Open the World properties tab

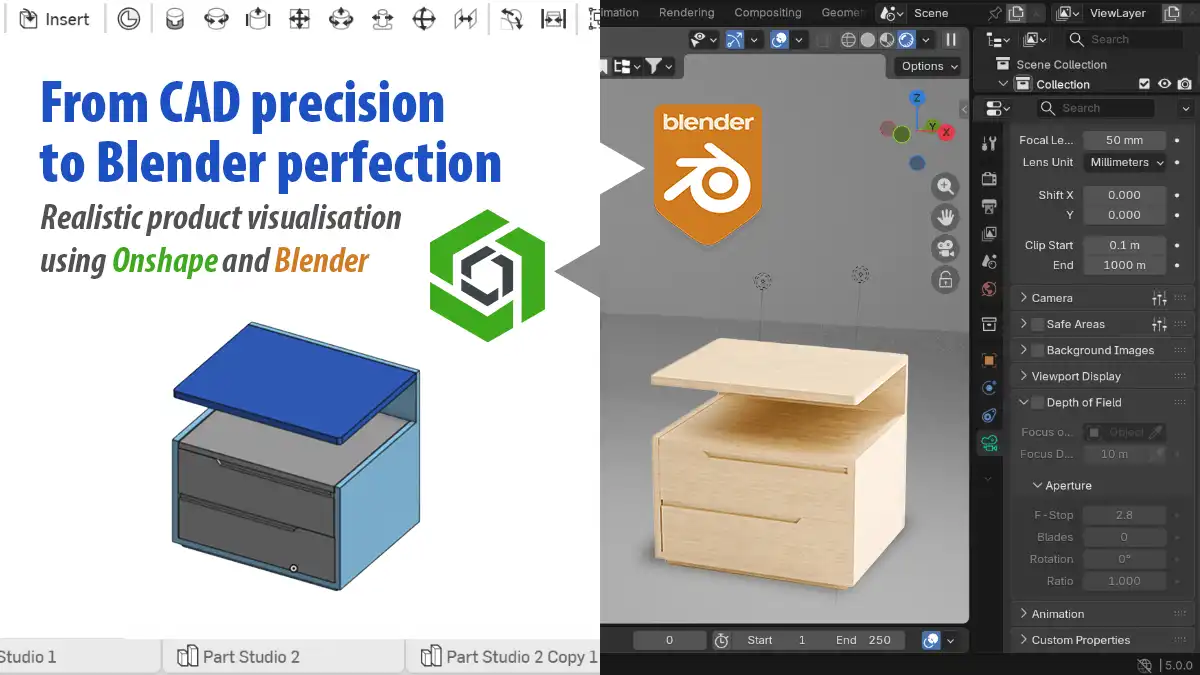click(989, 289)
